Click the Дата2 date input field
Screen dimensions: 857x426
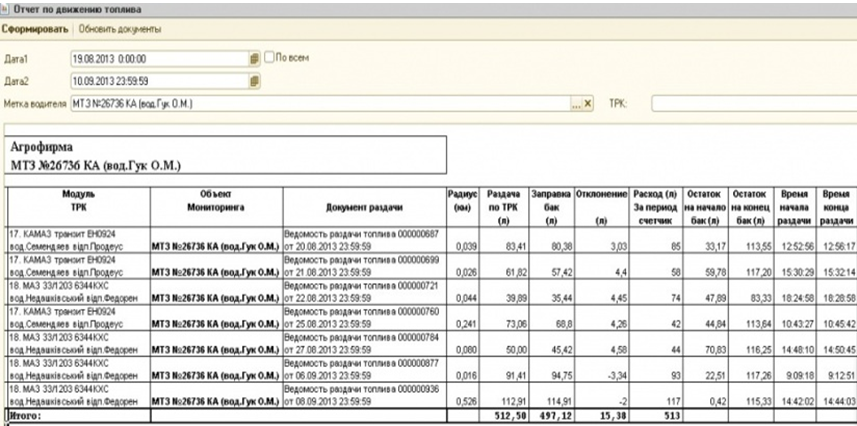coord(158,81)
